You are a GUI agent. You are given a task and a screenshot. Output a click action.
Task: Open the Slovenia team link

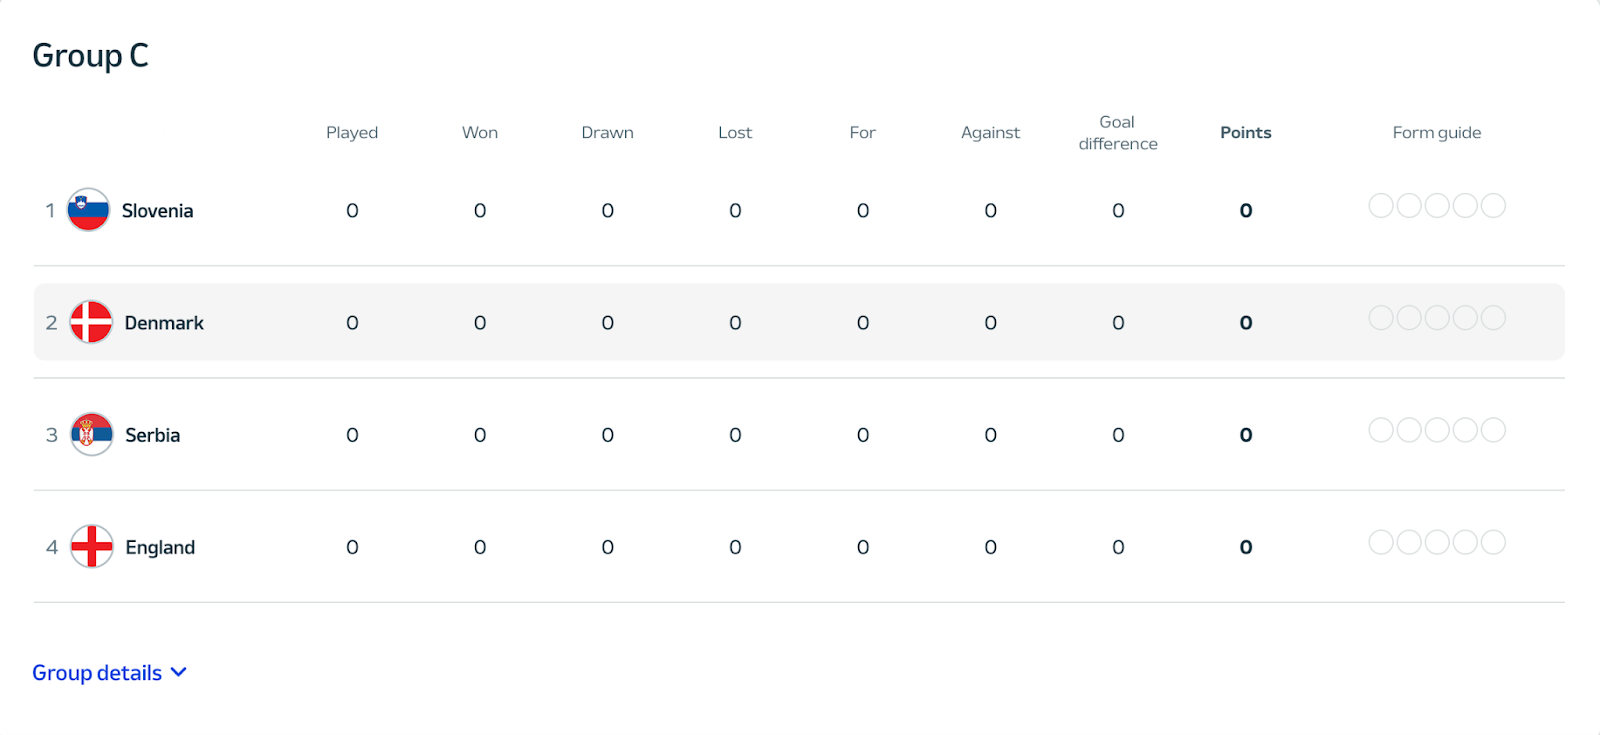pyautogui.click(x=157, y=211)
